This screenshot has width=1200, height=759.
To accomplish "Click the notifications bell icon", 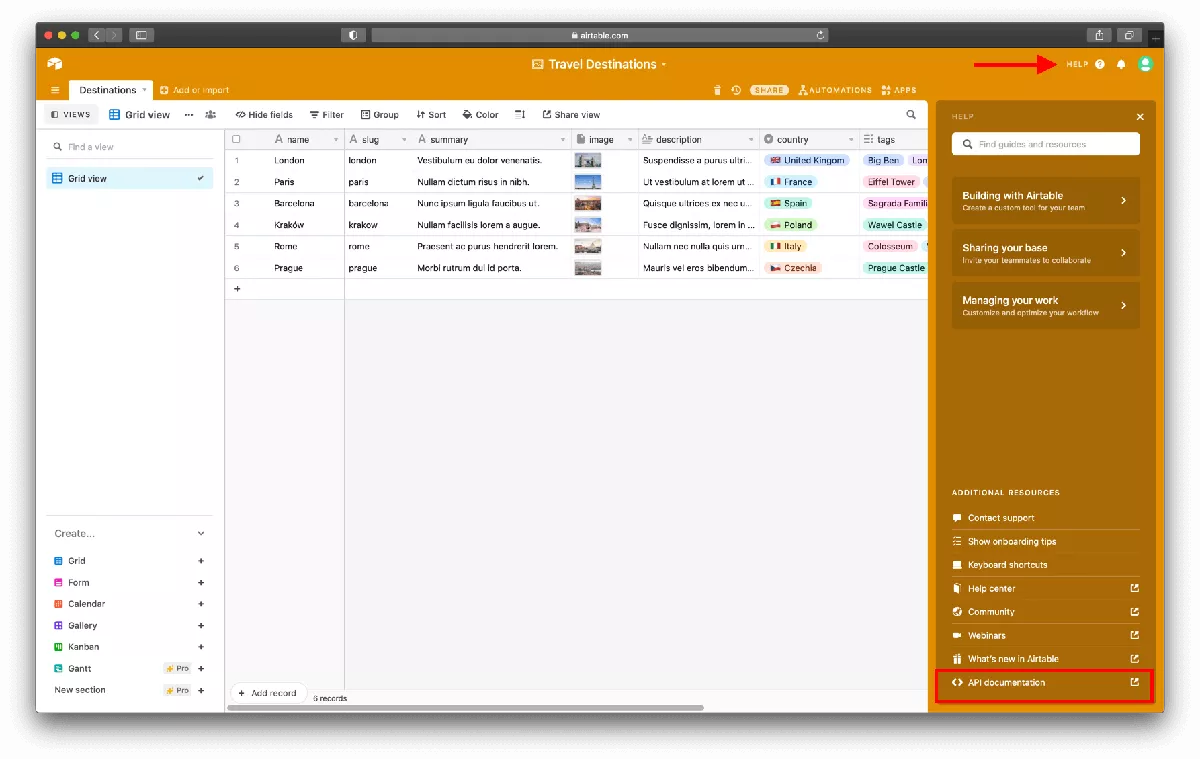I will coord(1121,64).
